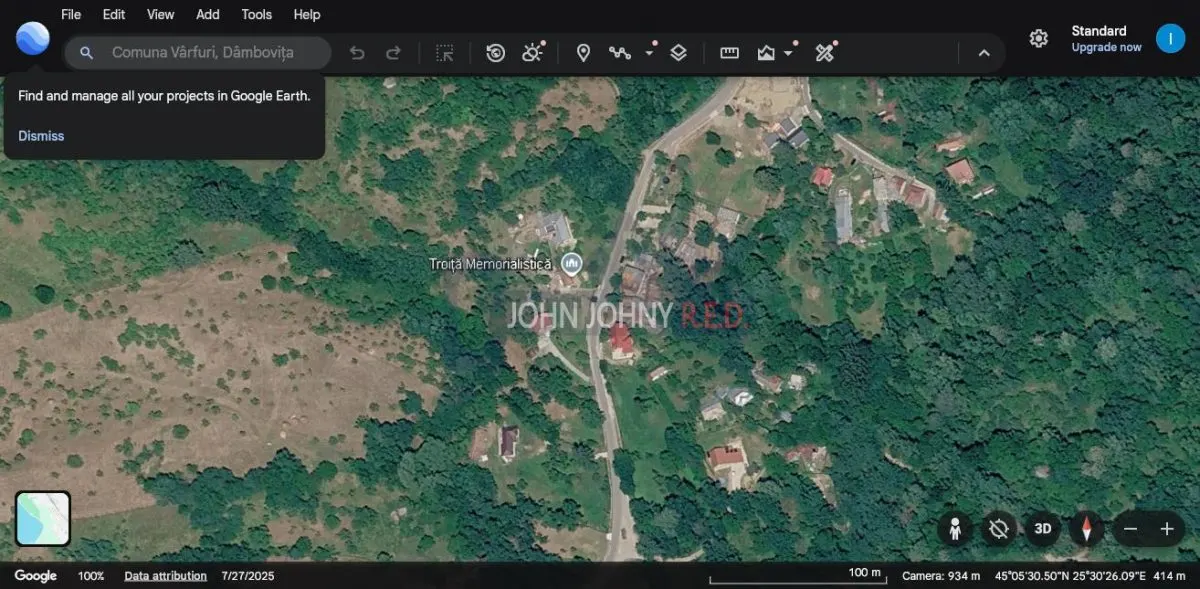The image size is (1200, 589).
Task: Open the Add menu
Action: 208,14
